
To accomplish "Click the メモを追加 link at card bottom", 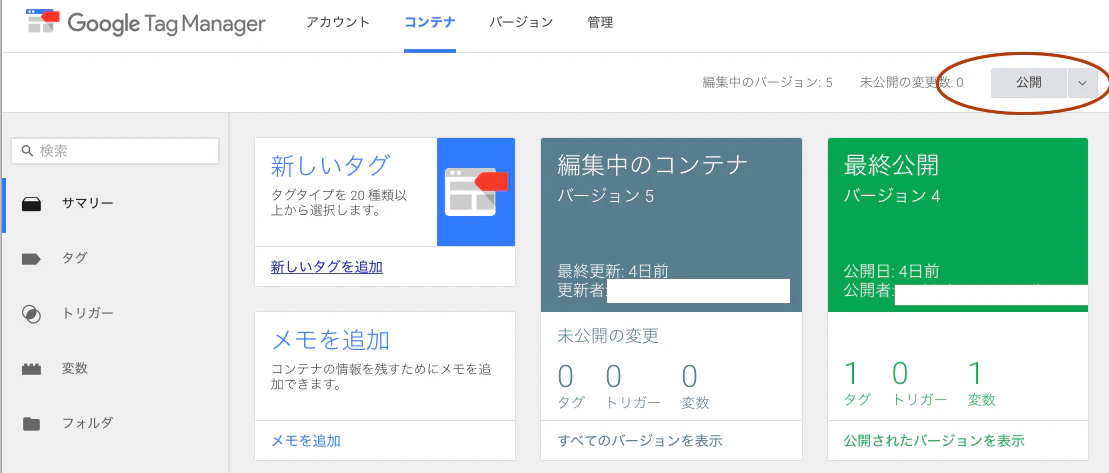I will pos(306,440).
